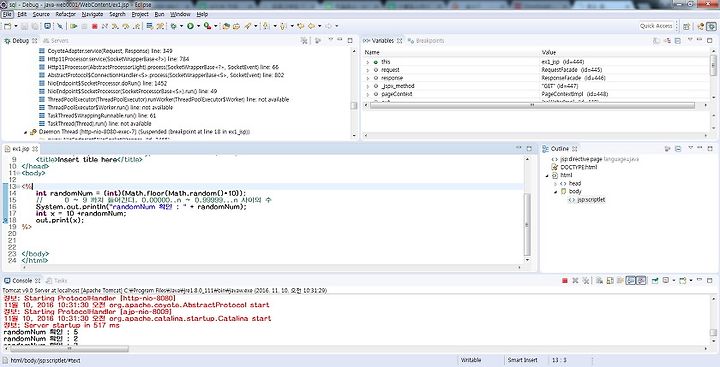The image size is (720, 367).
Task: Click the Resume debug toolbar icon
Action: (73, 26)
